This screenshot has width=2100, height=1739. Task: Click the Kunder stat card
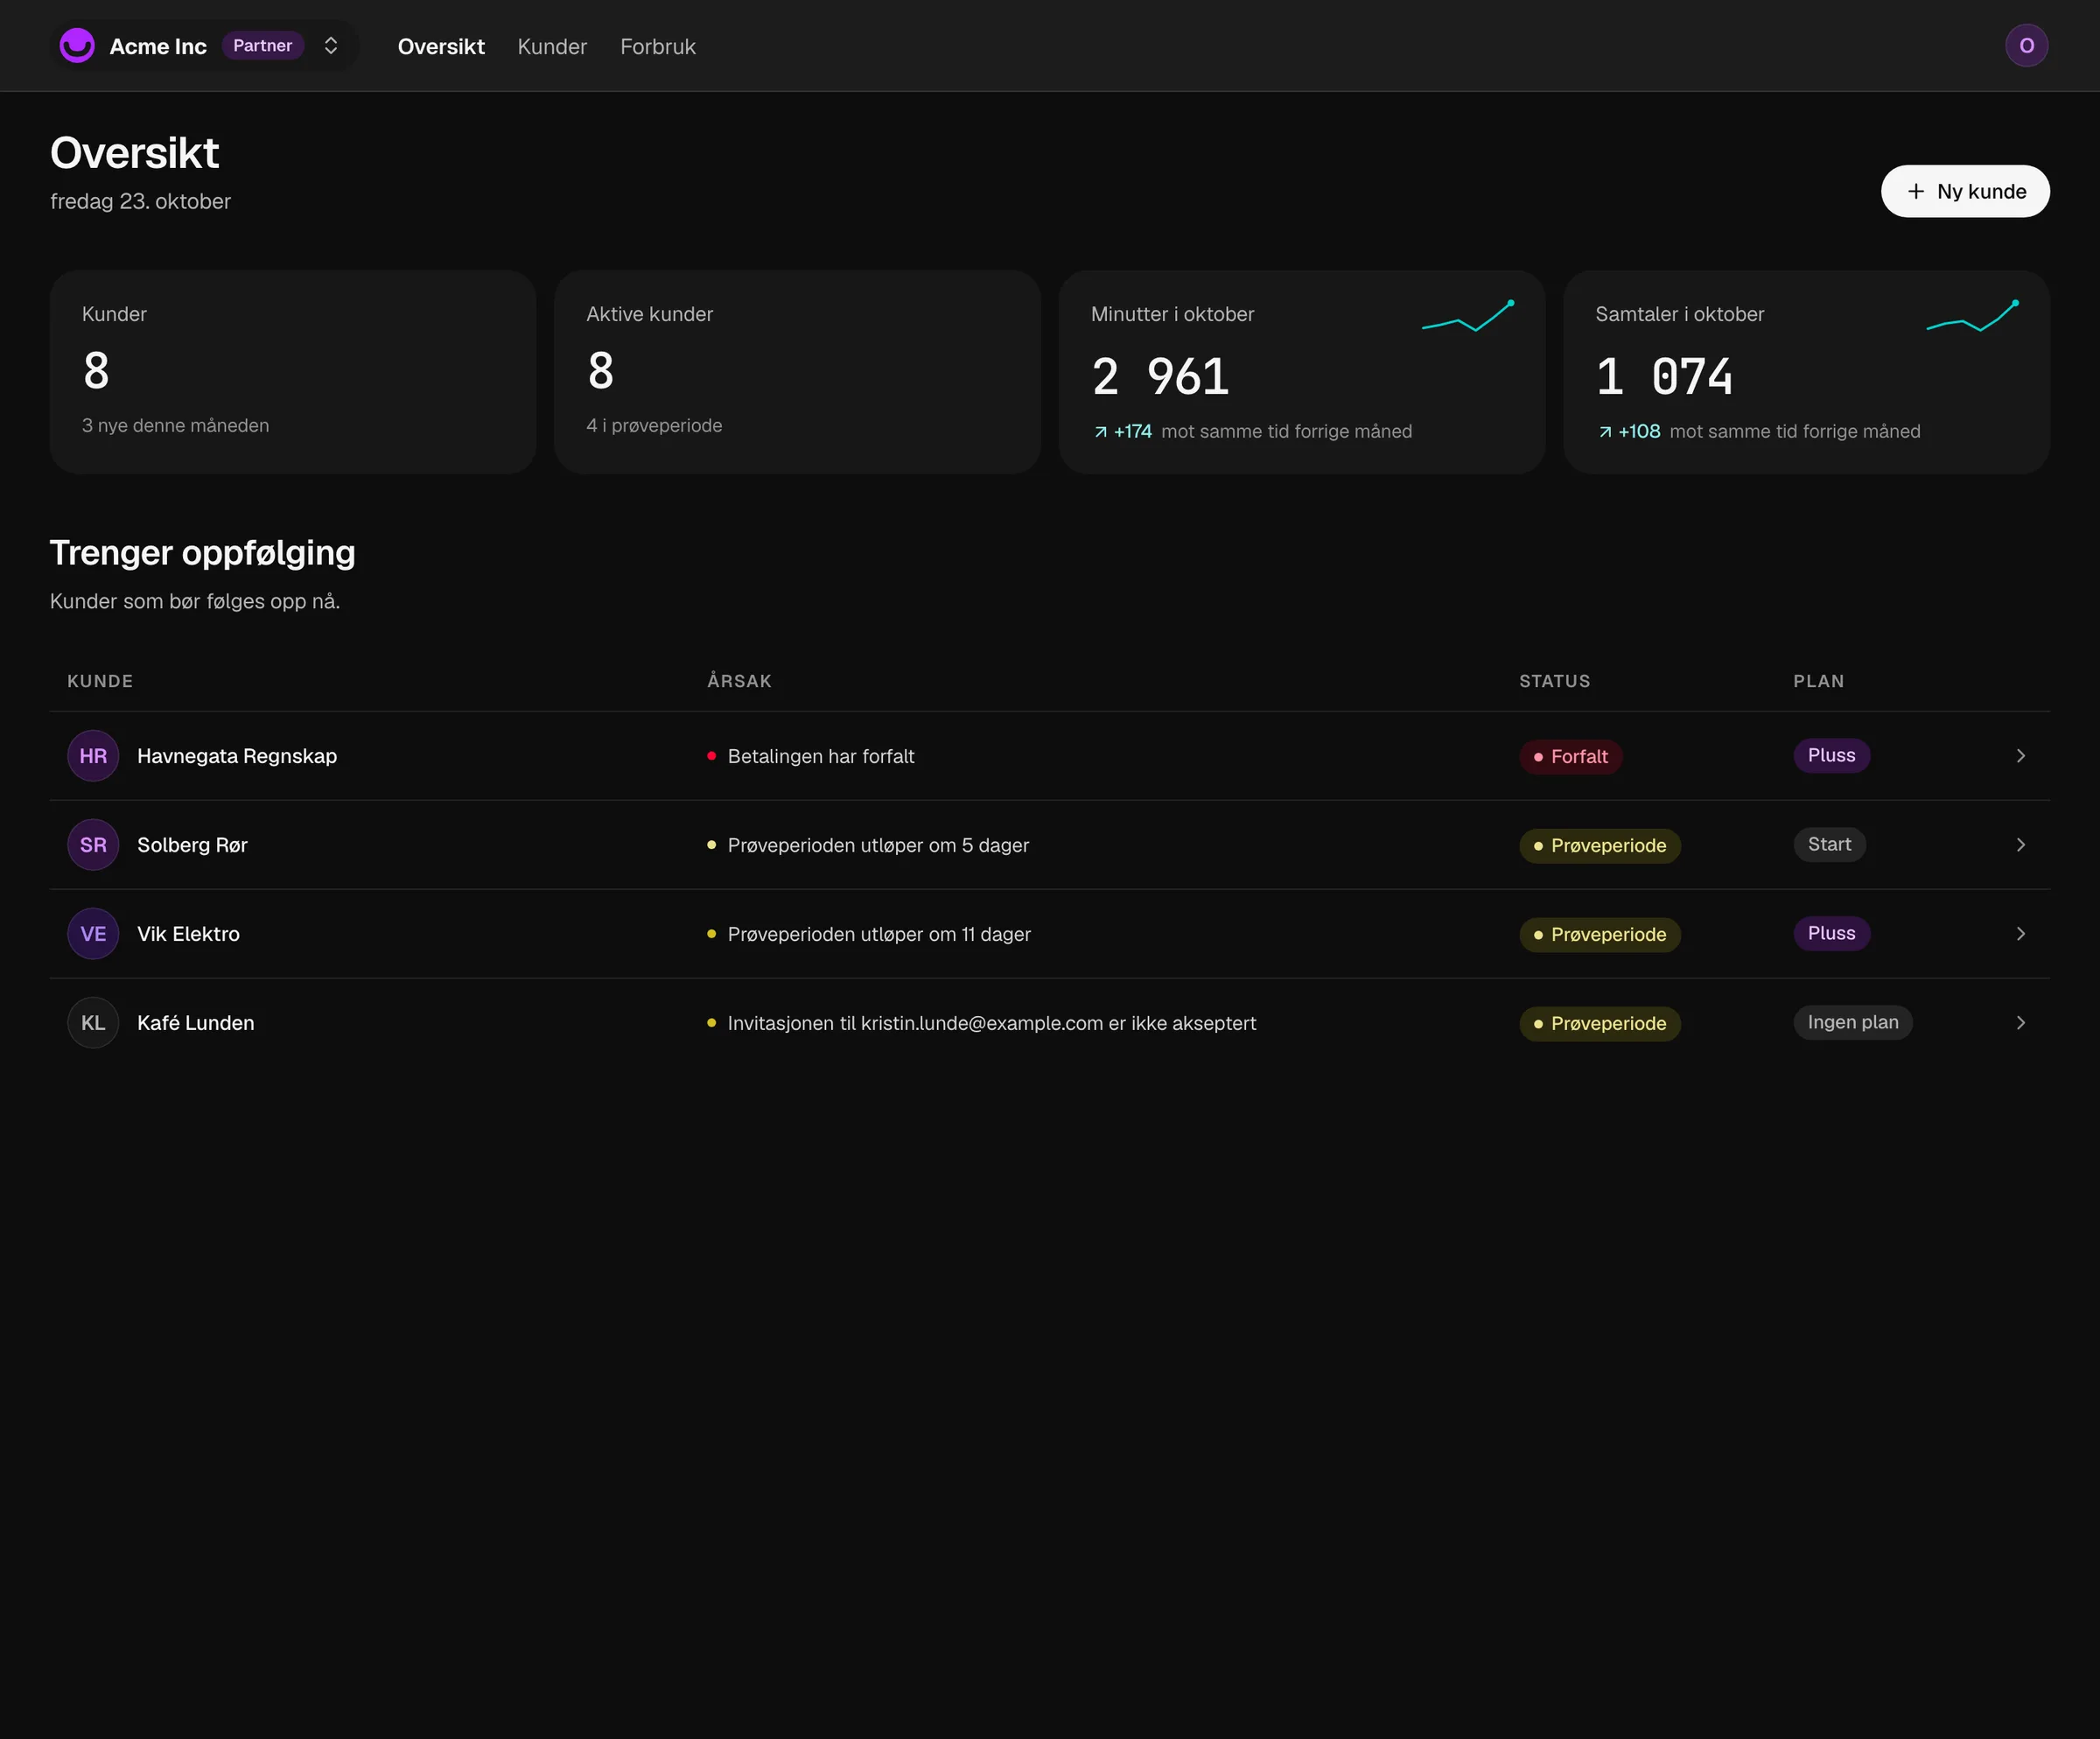[x=293, y=372]
